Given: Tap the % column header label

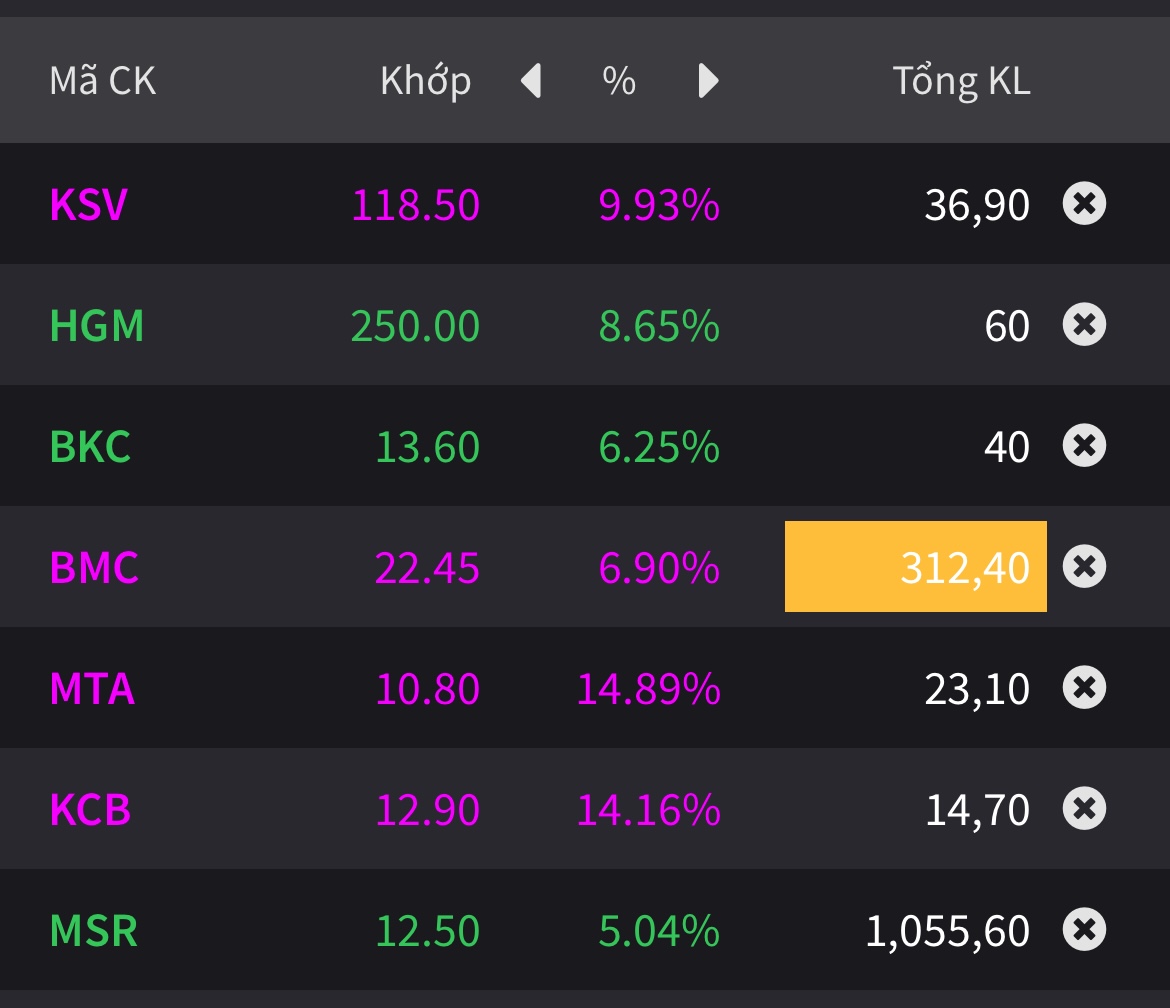Looking at the screenshot, I should tap(619, 81).
